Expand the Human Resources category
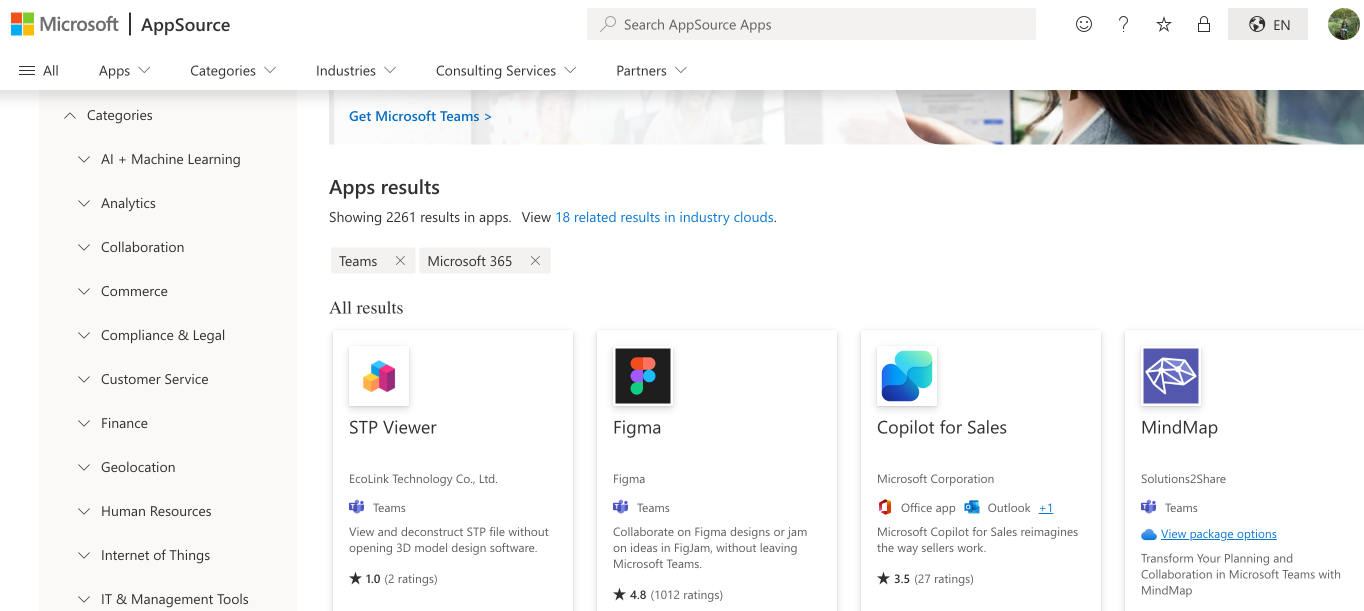The height and width of the screenshot is (611, 1364). point(84,512)
